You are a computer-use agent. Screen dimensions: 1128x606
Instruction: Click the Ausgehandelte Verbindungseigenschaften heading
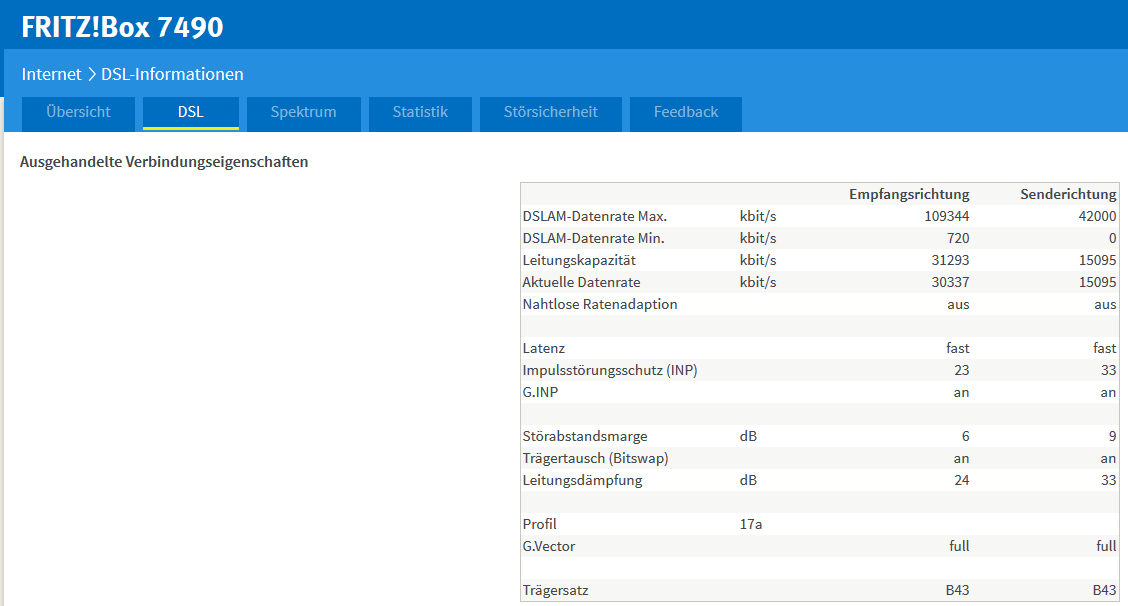coord(164,162)
